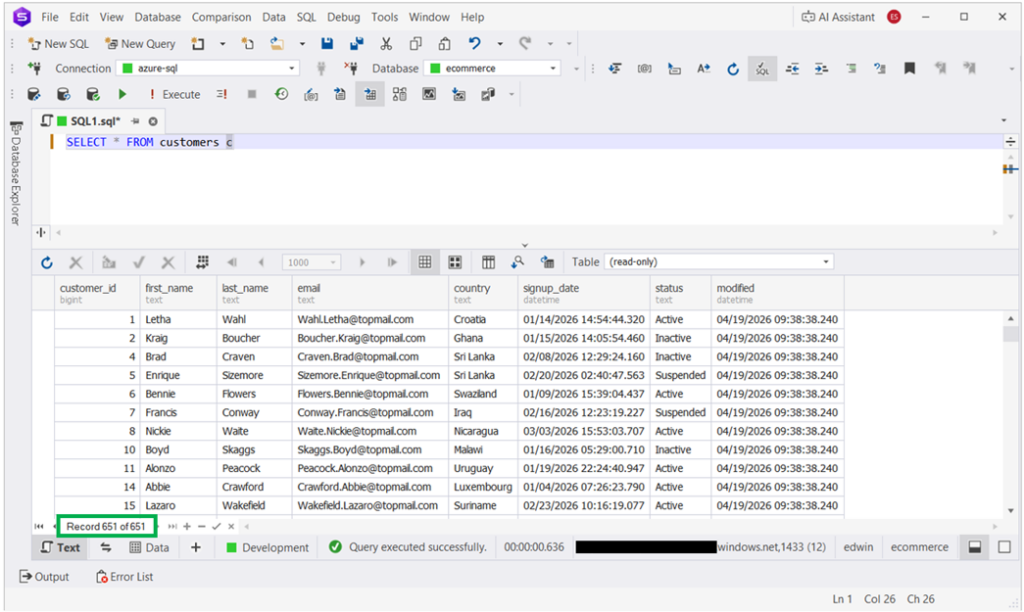Toggle the SQL syntax check button

click(x=762, y=69)
